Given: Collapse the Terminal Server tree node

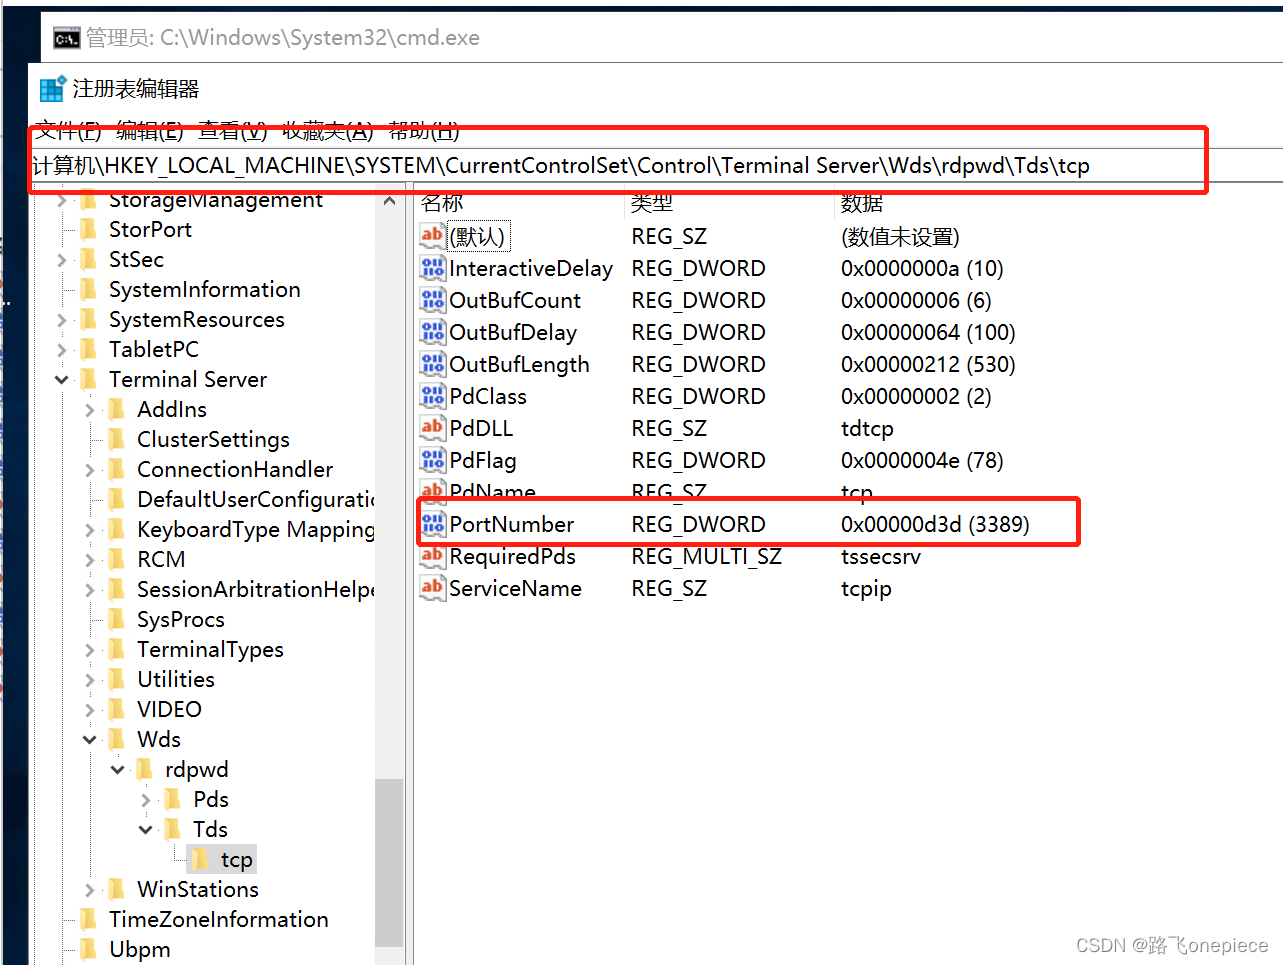Looking at the screenshot, I should click(62, 379).
